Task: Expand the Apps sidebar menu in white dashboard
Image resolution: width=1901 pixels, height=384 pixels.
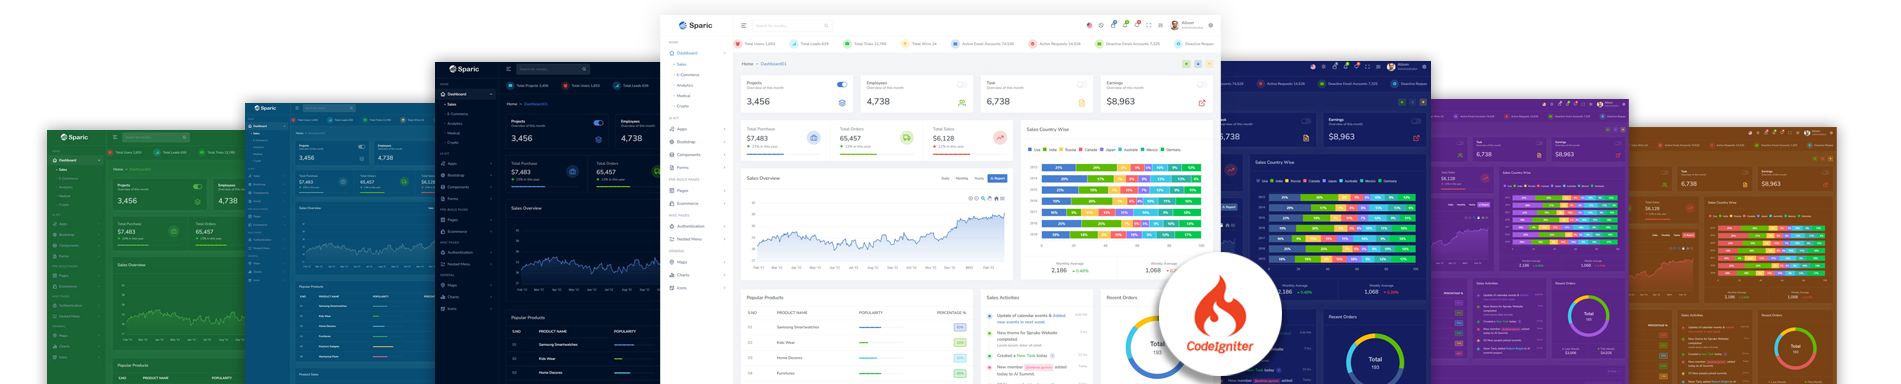Action: [697, 129]
